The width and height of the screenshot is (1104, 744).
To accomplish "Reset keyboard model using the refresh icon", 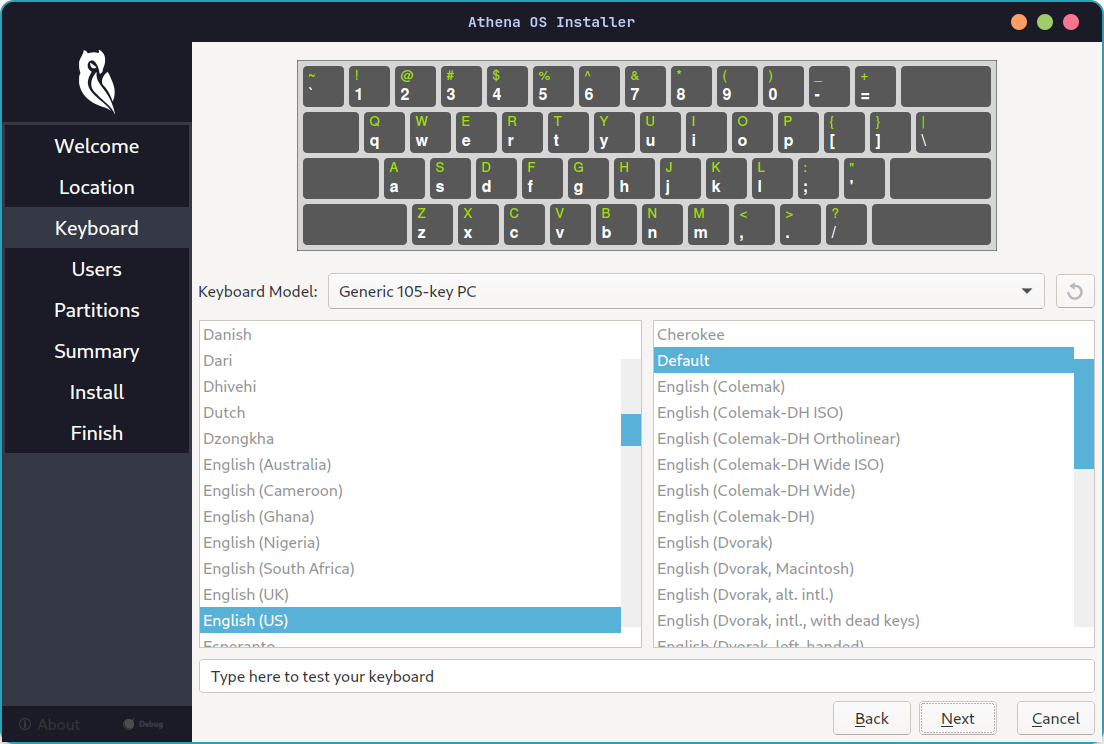I will click(x=1075, y=291).
